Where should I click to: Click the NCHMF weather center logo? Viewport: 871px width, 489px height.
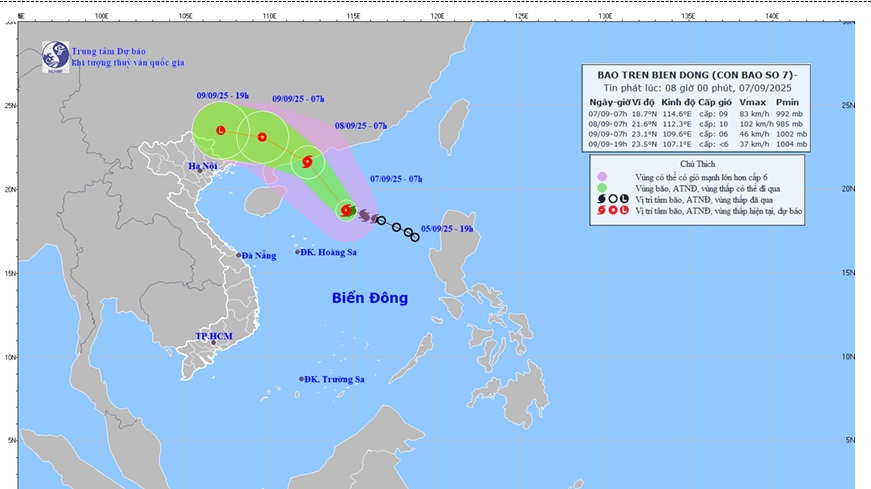[x=56, y=57]
